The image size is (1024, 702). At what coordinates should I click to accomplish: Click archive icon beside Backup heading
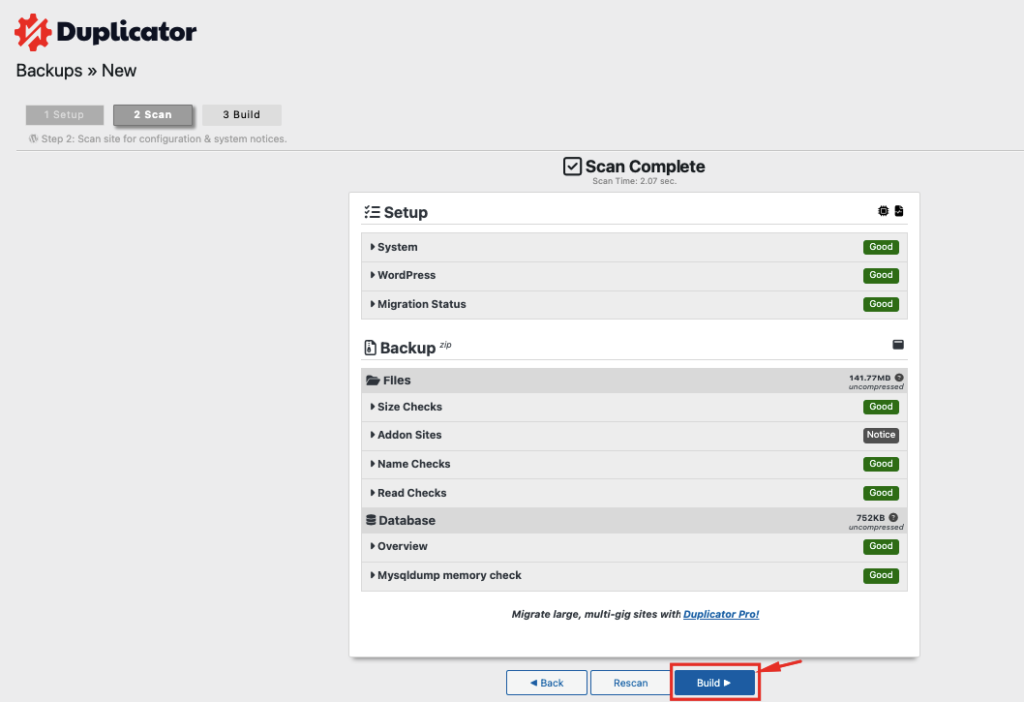point(898,344)
